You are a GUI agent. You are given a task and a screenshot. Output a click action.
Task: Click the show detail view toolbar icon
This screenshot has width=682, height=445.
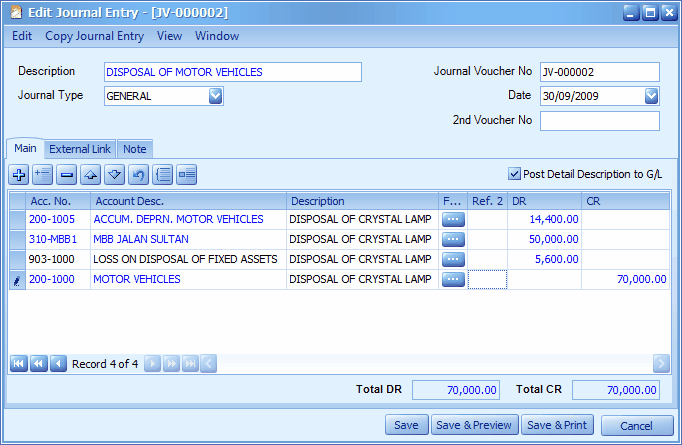(x=187, y=175)
